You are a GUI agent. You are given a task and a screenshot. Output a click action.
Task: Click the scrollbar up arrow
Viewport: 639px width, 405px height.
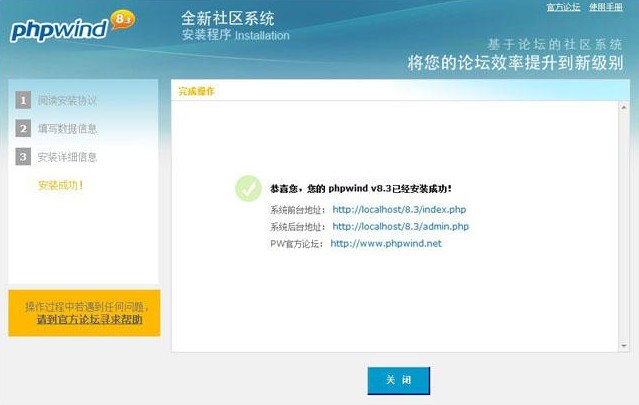624,108
